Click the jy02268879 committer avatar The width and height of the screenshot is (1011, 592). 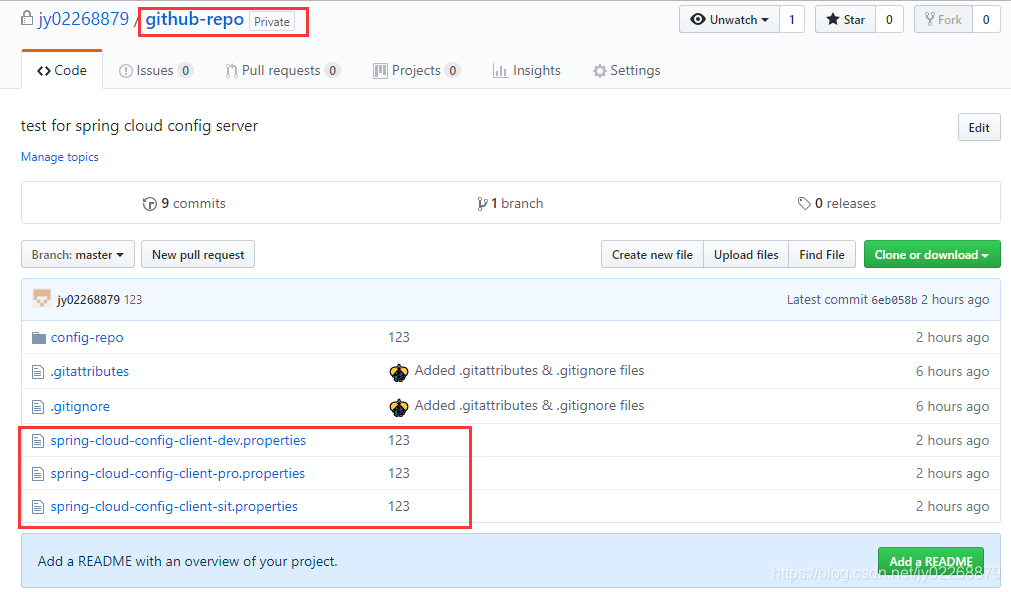pos(42,299)
